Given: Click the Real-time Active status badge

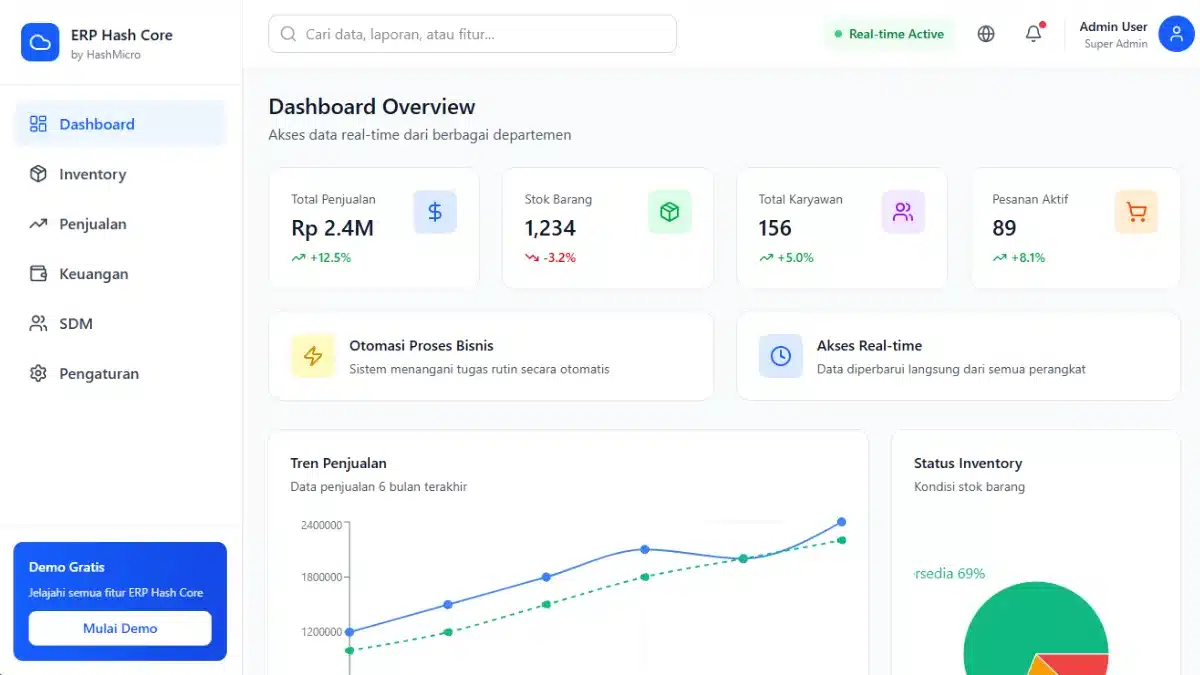Looking at the screenshot, I should coord(889,34).
